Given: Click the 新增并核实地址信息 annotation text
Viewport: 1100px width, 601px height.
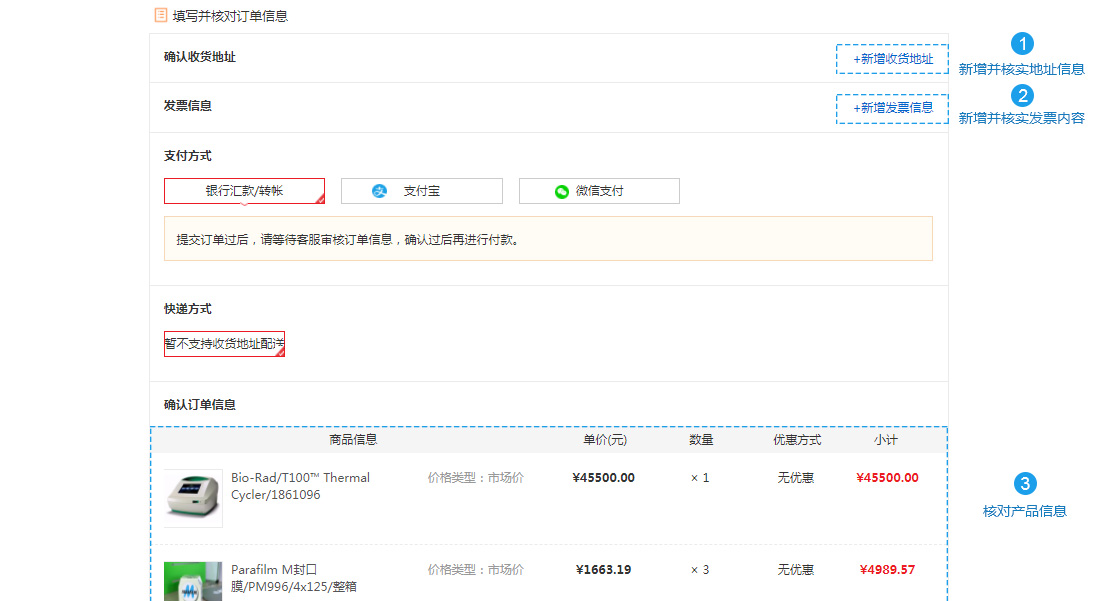Looking at the screenshot, I should [x=1021, y=69].
